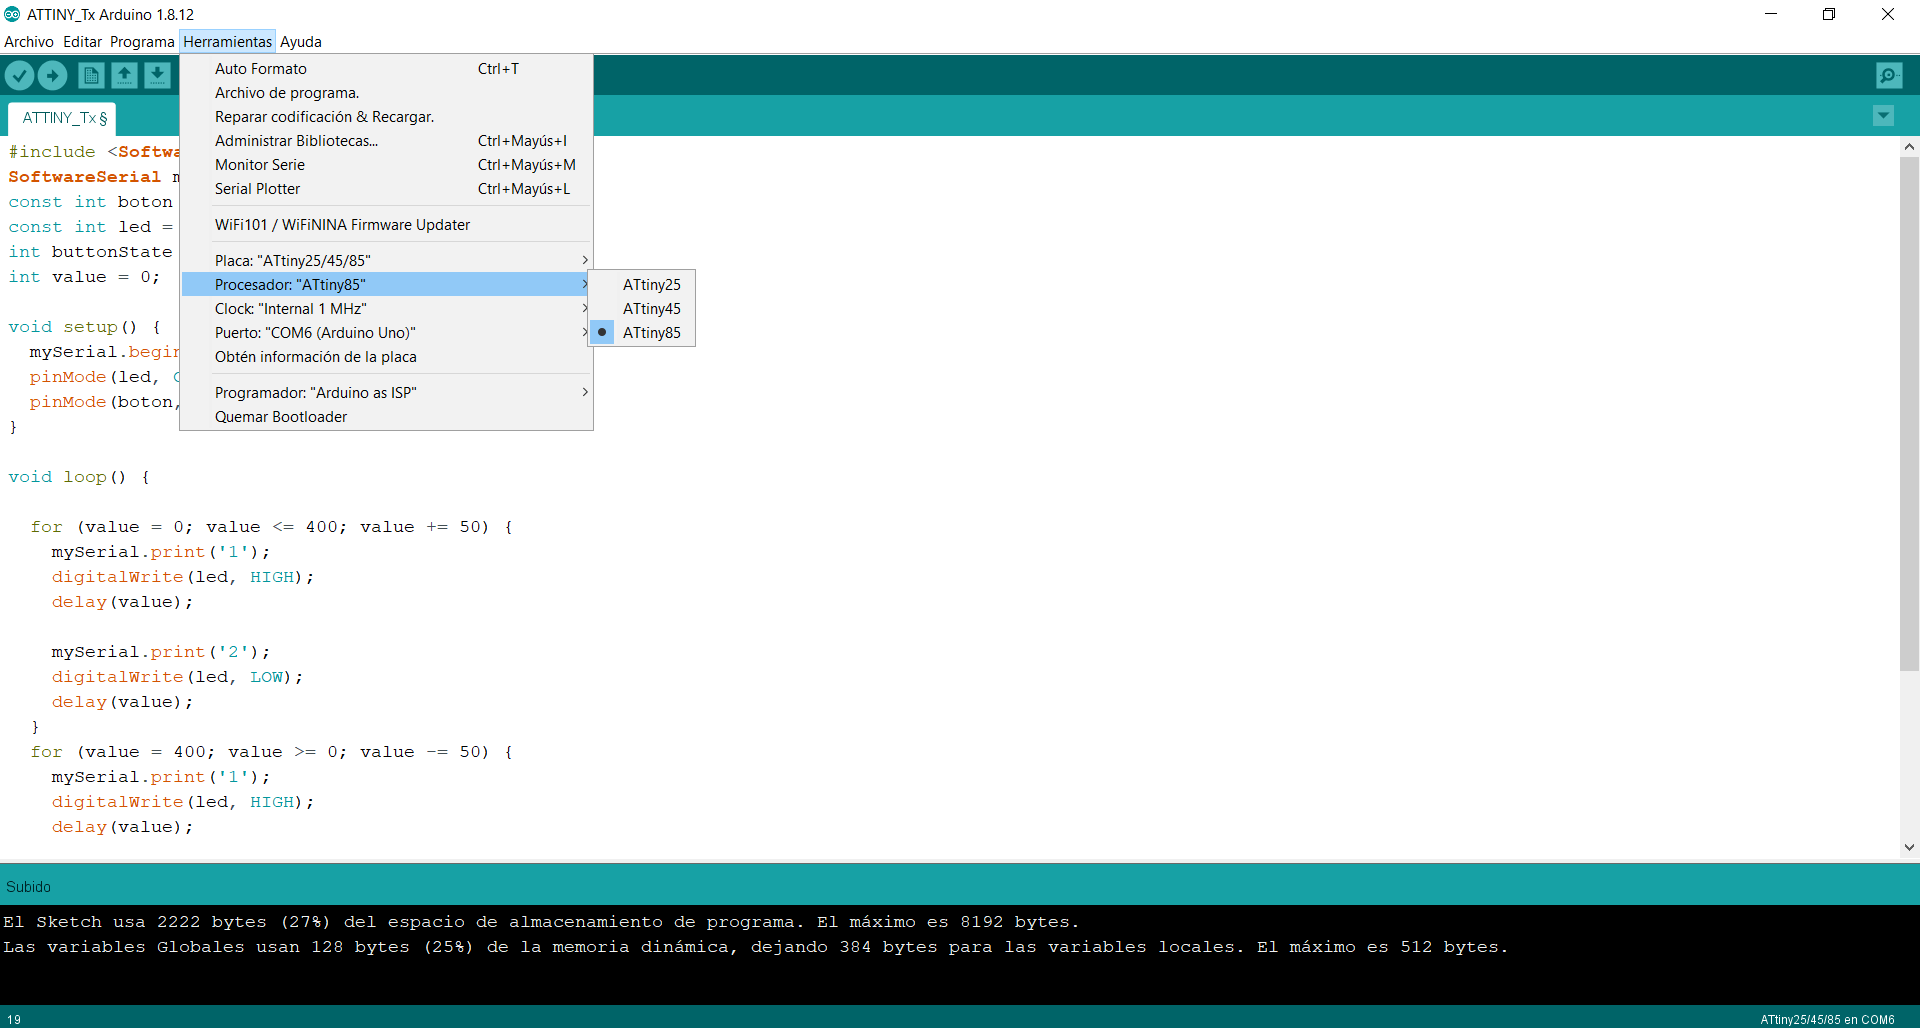Viewport: 1920px width, 1028px height.
Task: Click "ATtiny25/45/85 en COM6" in status bar
Action: (x=1827, y=1020)
